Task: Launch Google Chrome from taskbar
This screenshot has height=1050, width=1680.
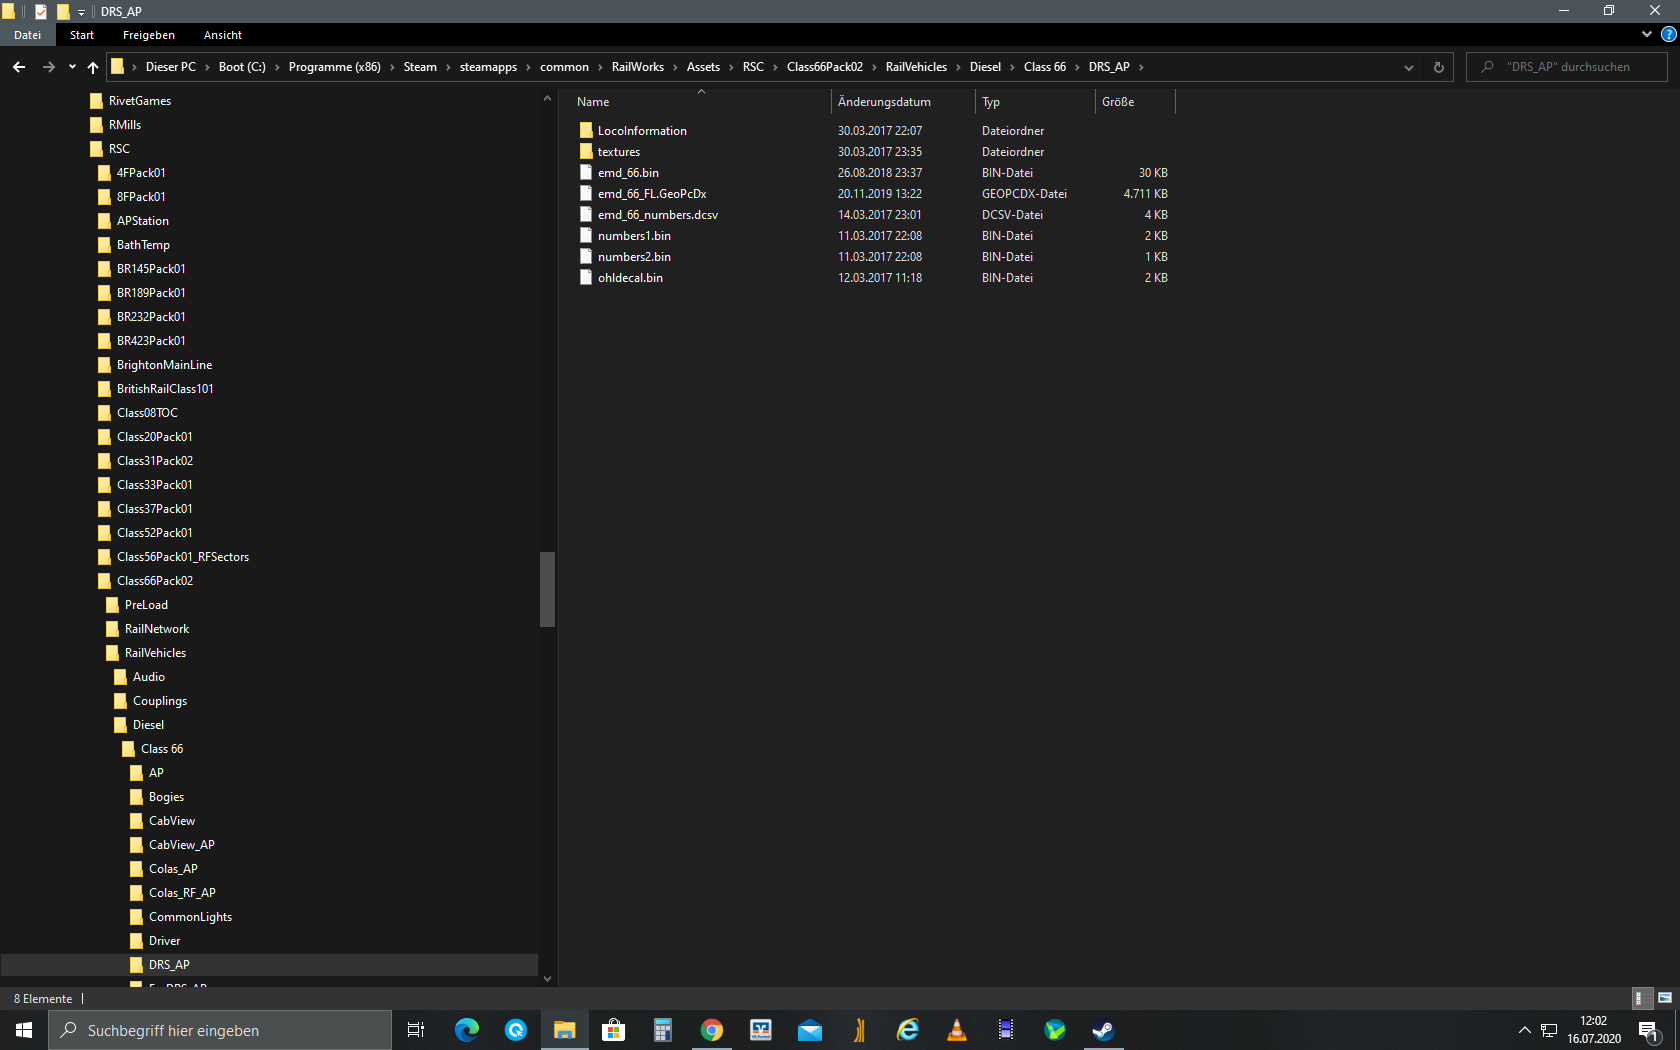Action: click(x=711, y=1030)
